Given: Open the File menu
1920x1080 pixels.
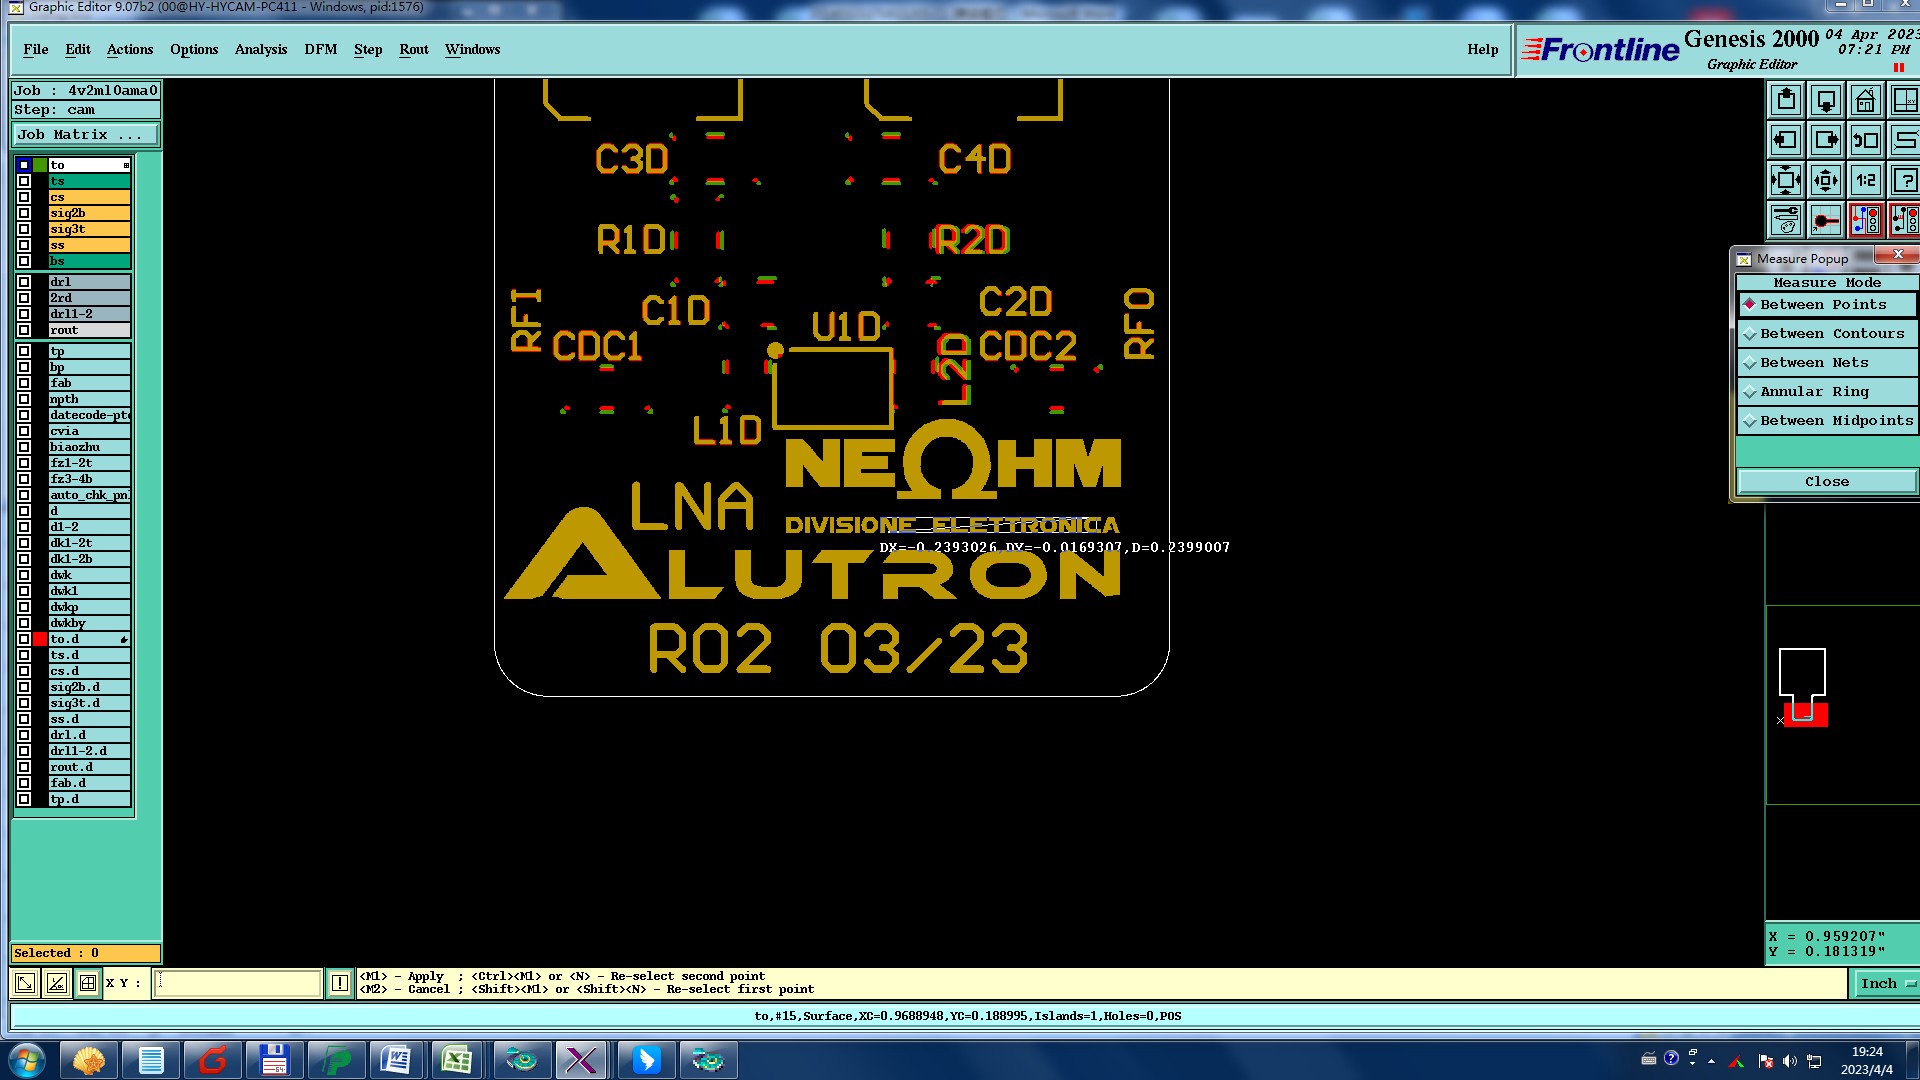Looking at the screenshot, I should coord(36,49).
